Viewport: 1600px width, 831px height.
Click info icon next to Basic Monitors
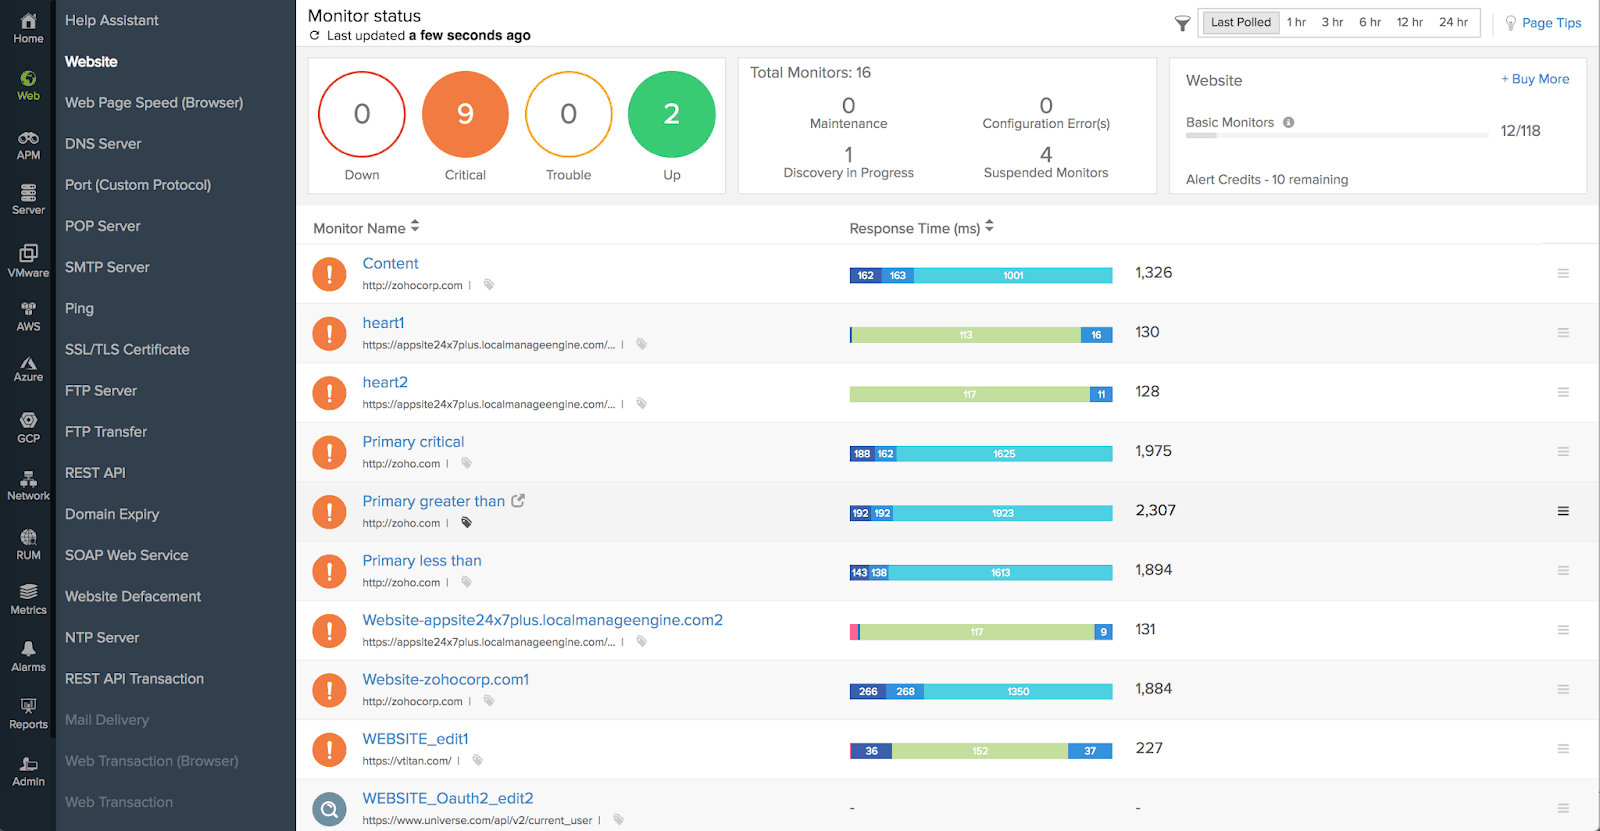point(1289,122)
